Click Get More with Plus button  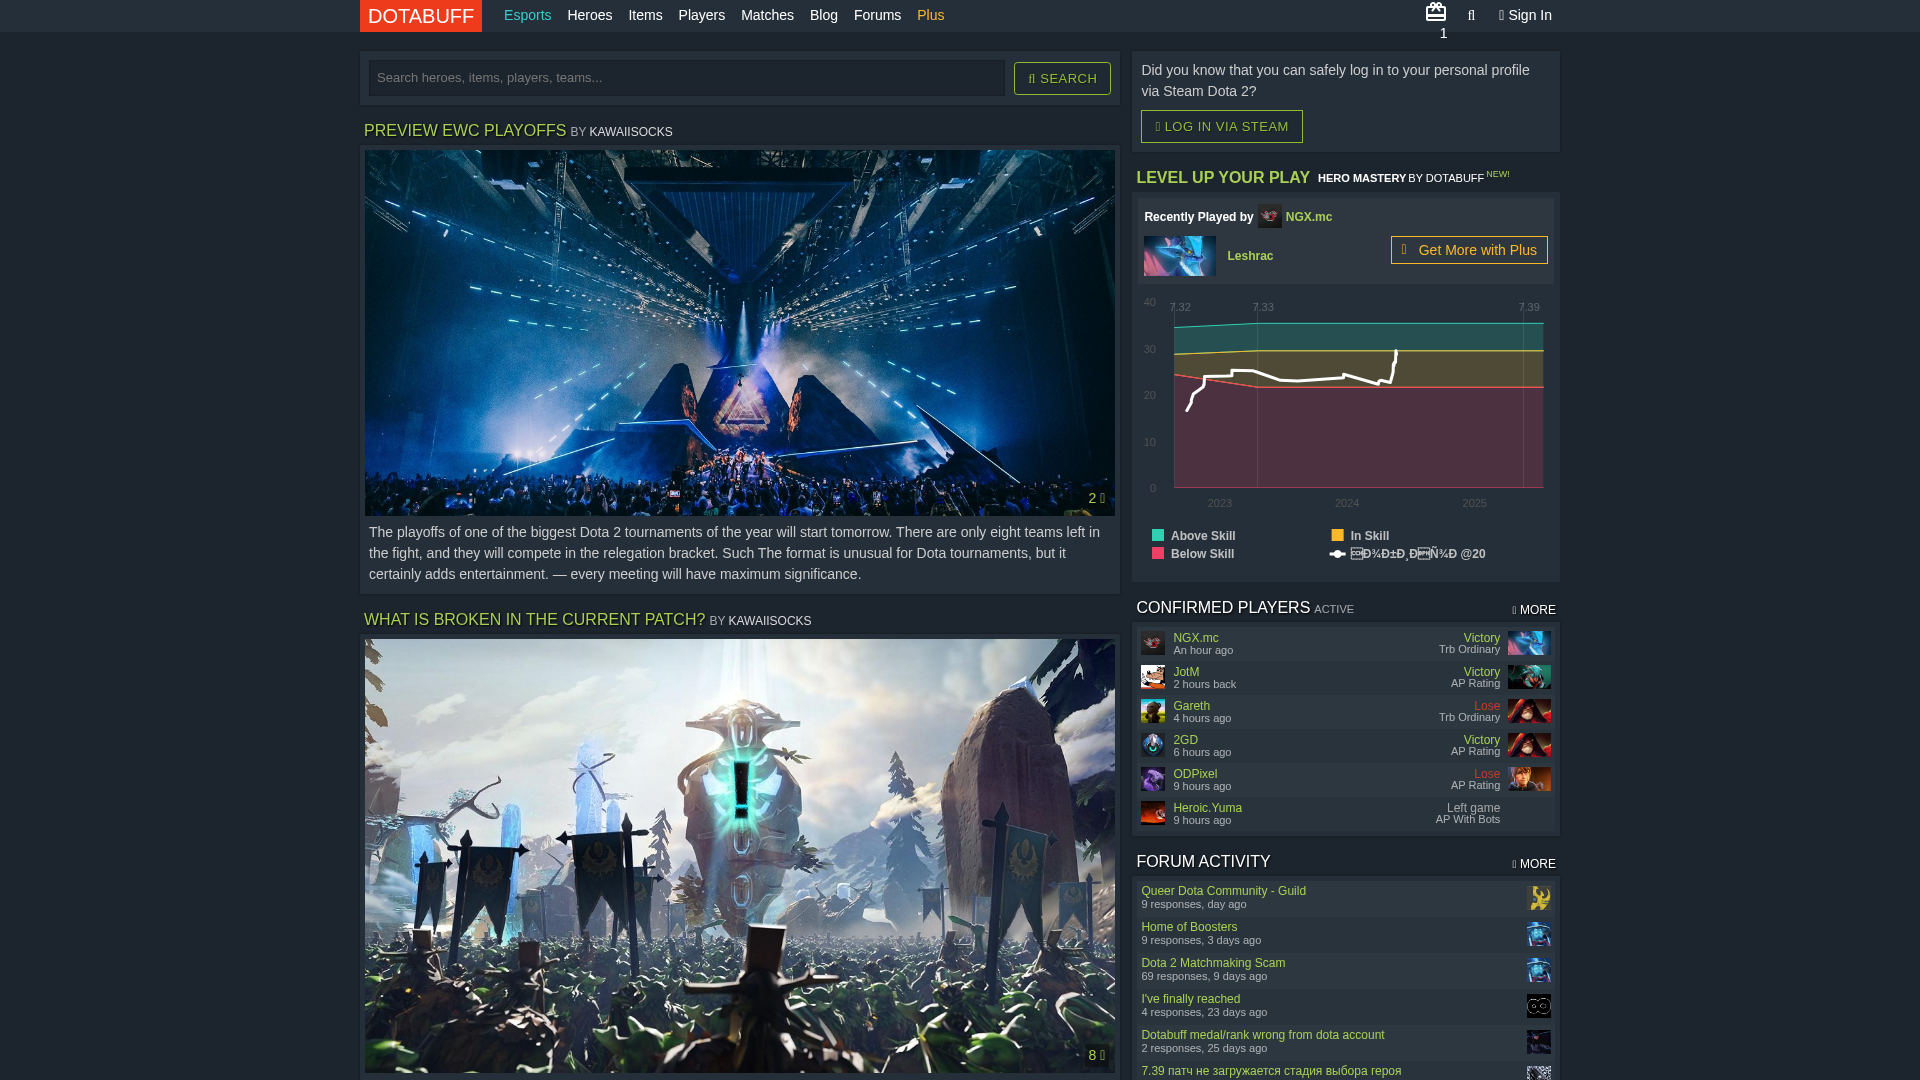point(1468,250)
